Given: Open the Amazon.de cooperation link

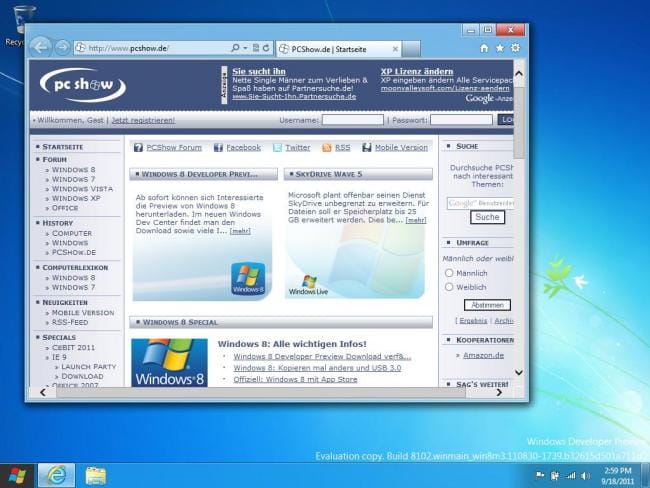Looking at the screenshot, I should tap(483, 355).
